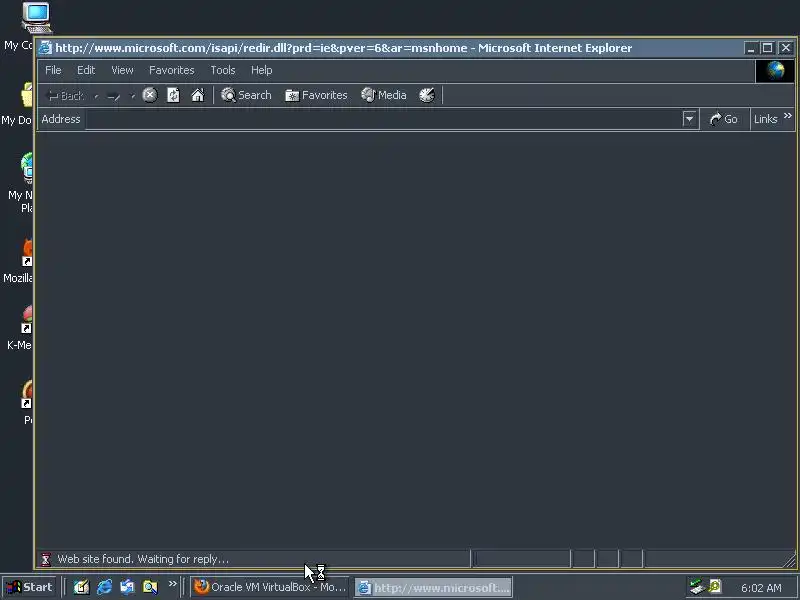
Task: Expand the Address bar dropdown list
Action: (x=689, y=119)
